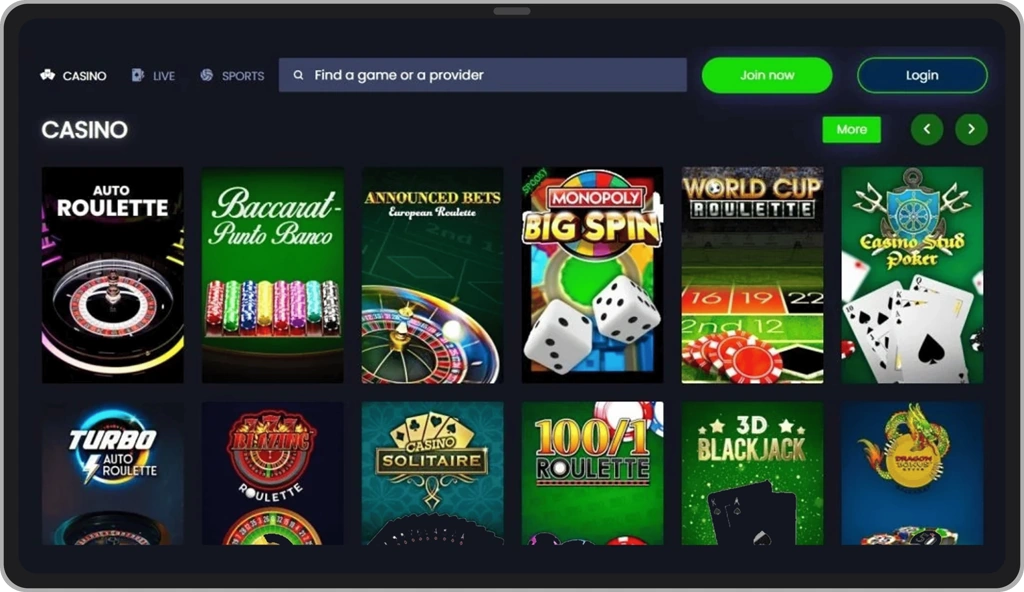Click the Login button
The image size is (1024, 592).
click(922, 75)
